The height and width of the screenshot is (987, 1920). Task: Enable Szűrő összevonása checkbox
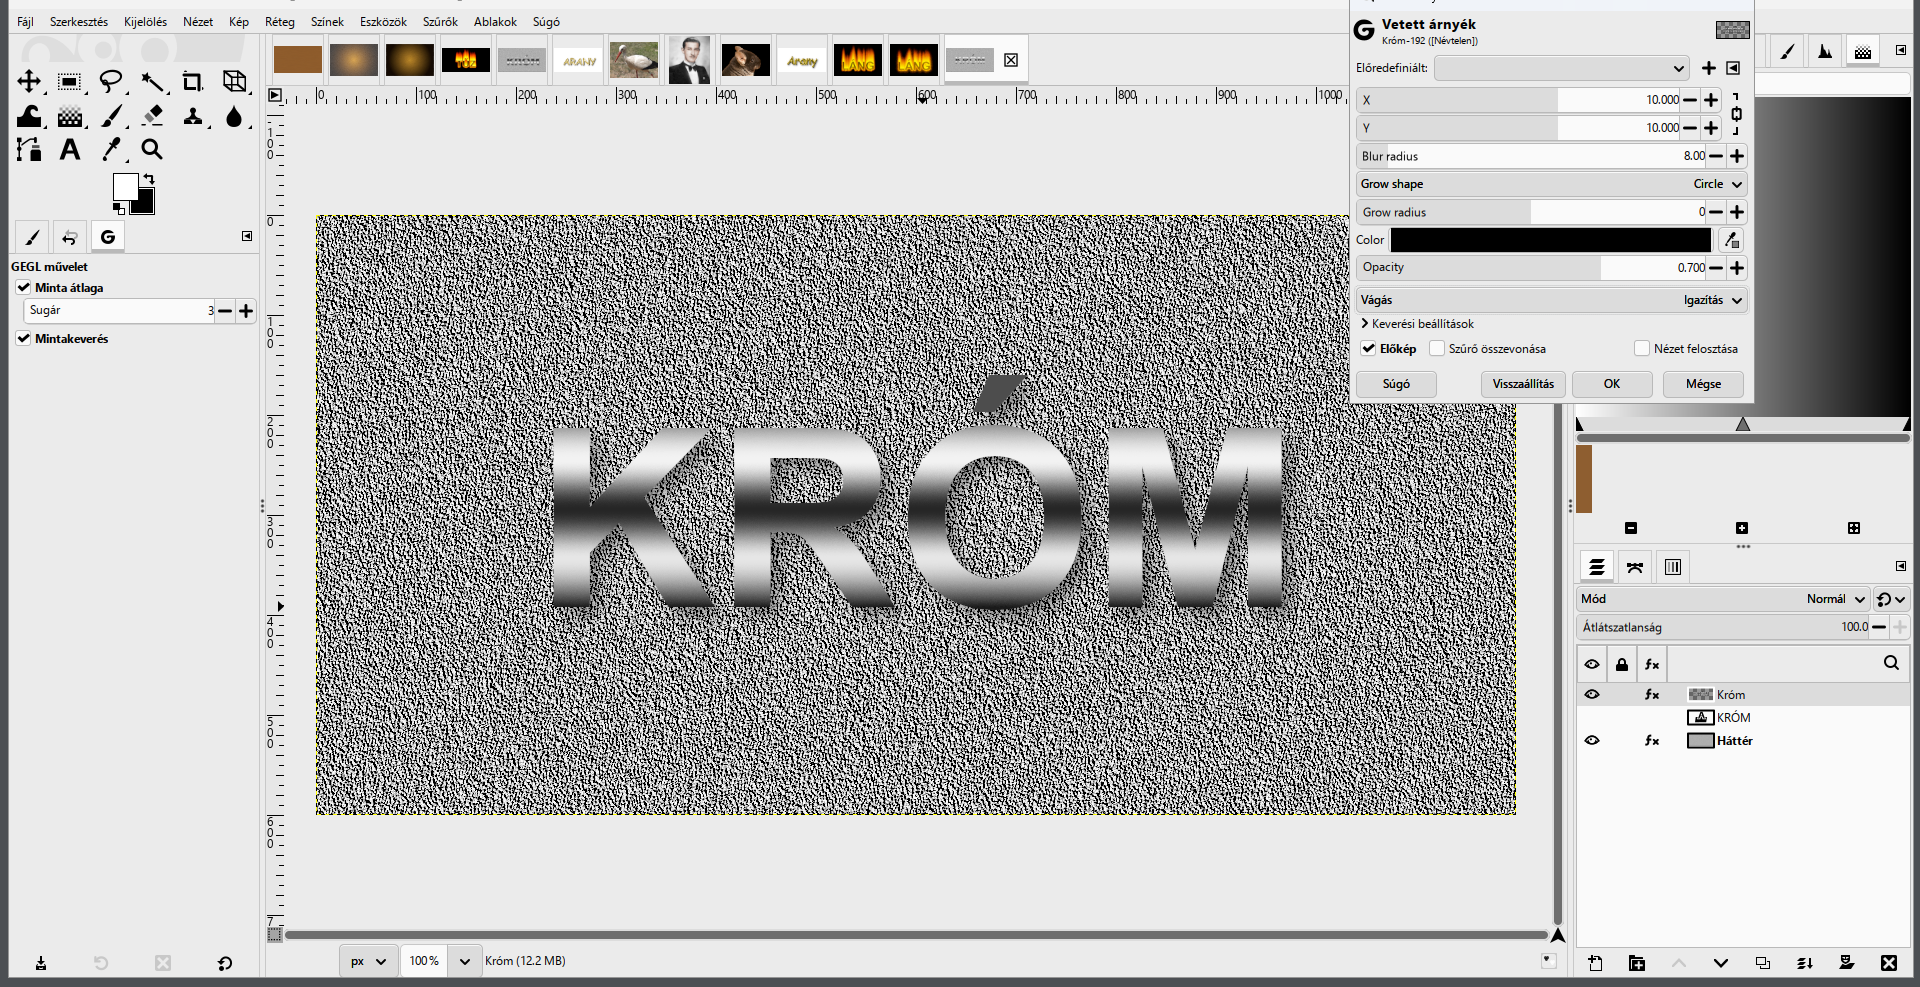pos(1437,348)
